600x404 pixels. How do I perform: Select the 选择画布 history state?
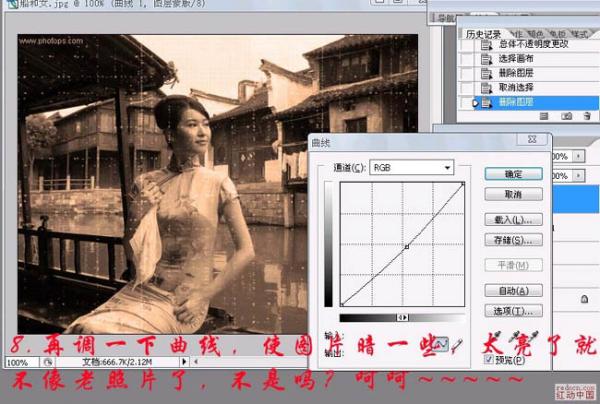tap(515, 59)
